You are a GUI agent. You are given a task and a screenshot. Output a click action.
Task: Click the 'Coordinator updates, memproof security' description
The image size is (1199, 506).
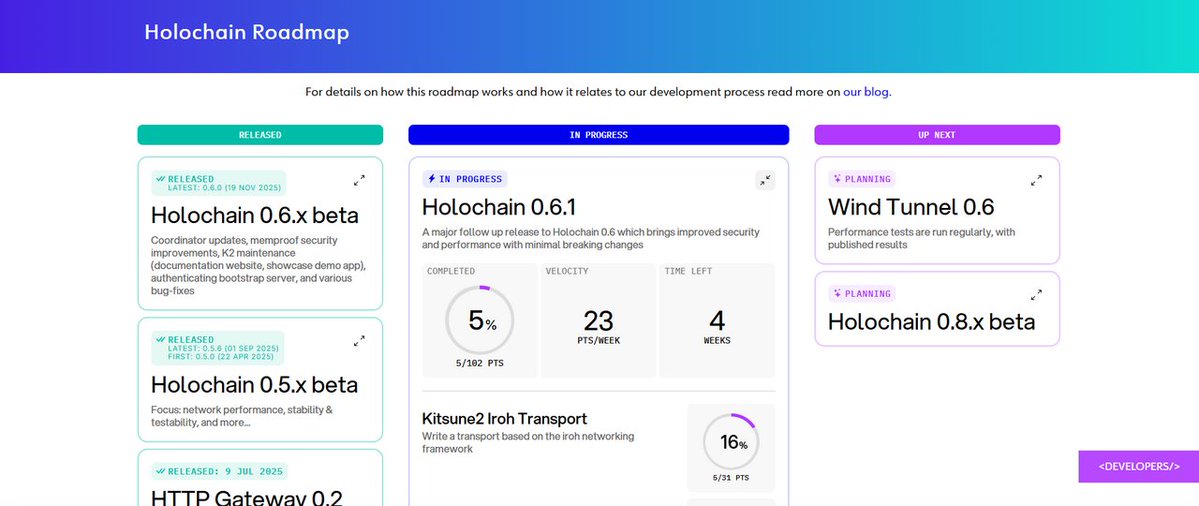pos(258,265)
